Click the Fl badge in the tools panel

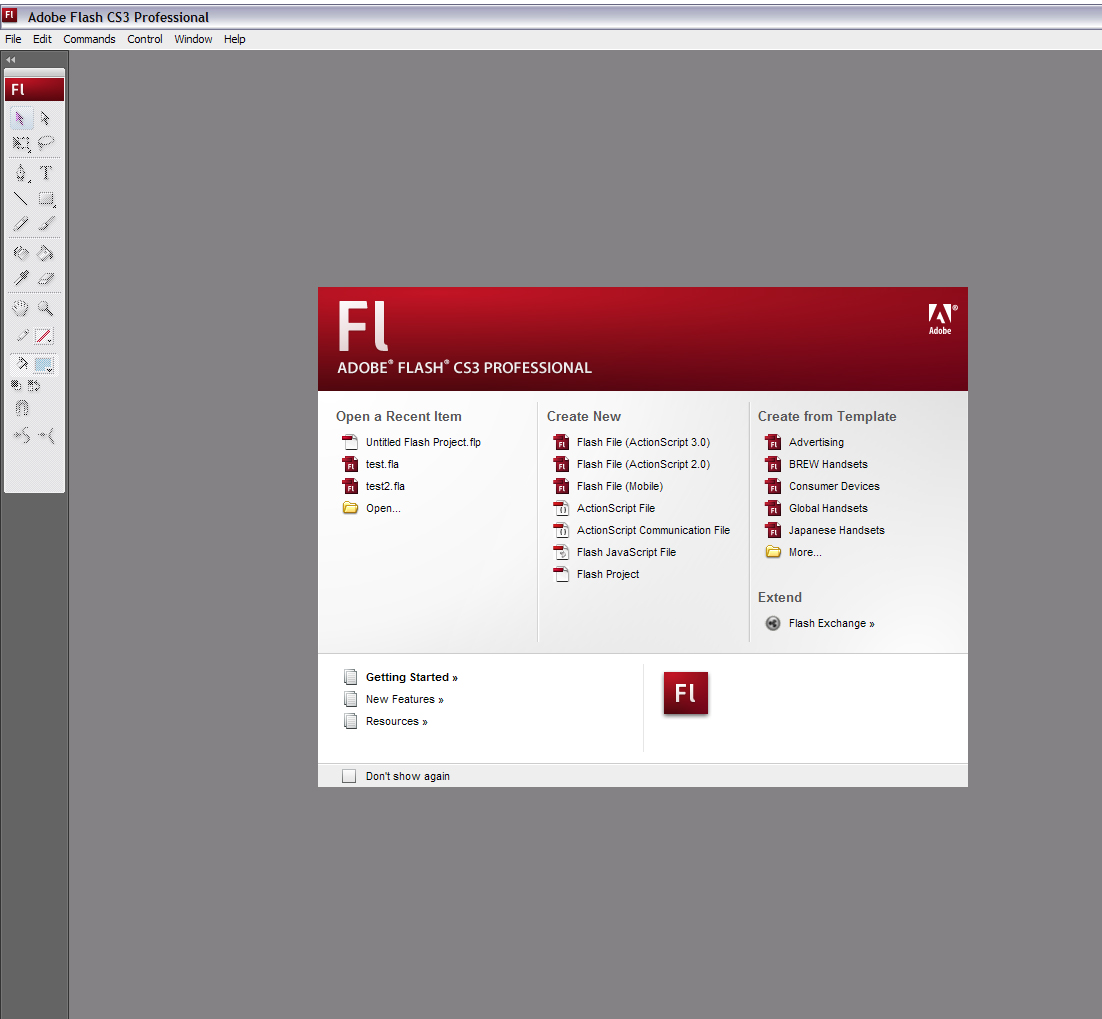[34, 89]
